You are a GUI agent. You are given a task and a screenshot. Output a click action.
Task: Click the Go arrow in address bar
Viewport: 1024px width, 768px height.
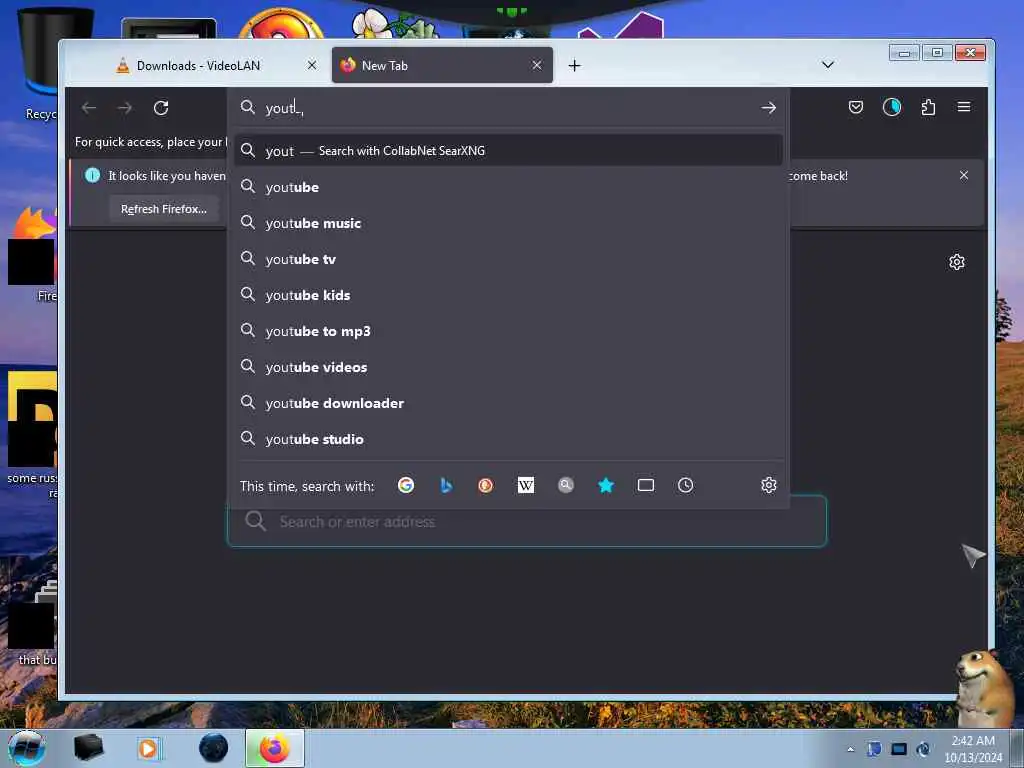point(769,108)
